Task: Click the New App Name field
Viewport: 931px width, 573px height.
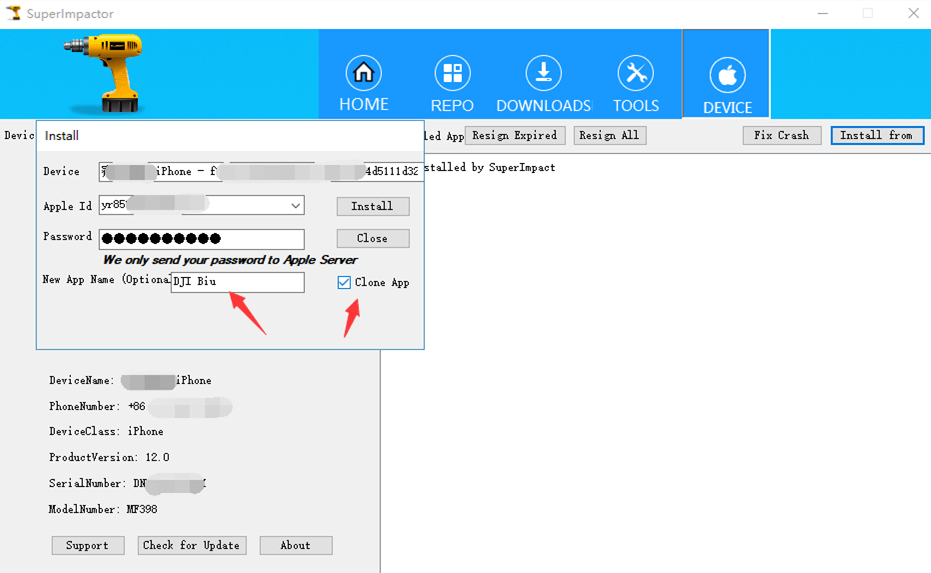Action: [238, 282]
